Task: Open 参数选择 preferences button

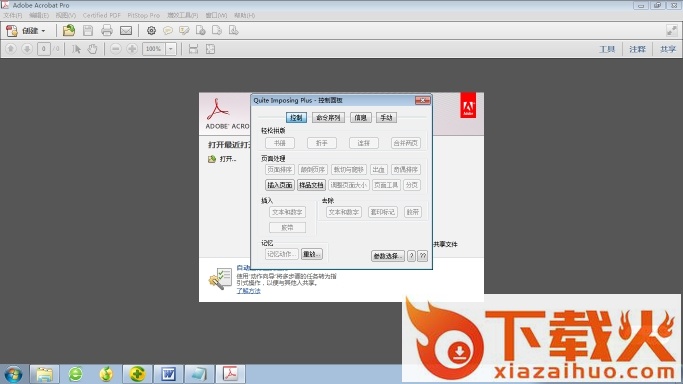Action: coord(388,256)
